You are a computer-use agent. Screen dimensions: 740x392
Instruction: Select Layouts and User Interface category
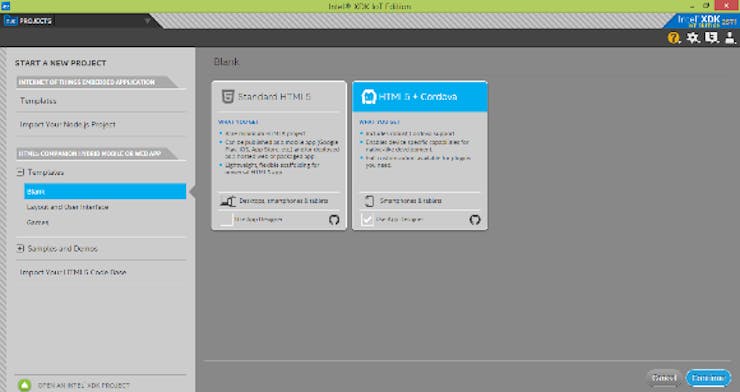[67, 207]
